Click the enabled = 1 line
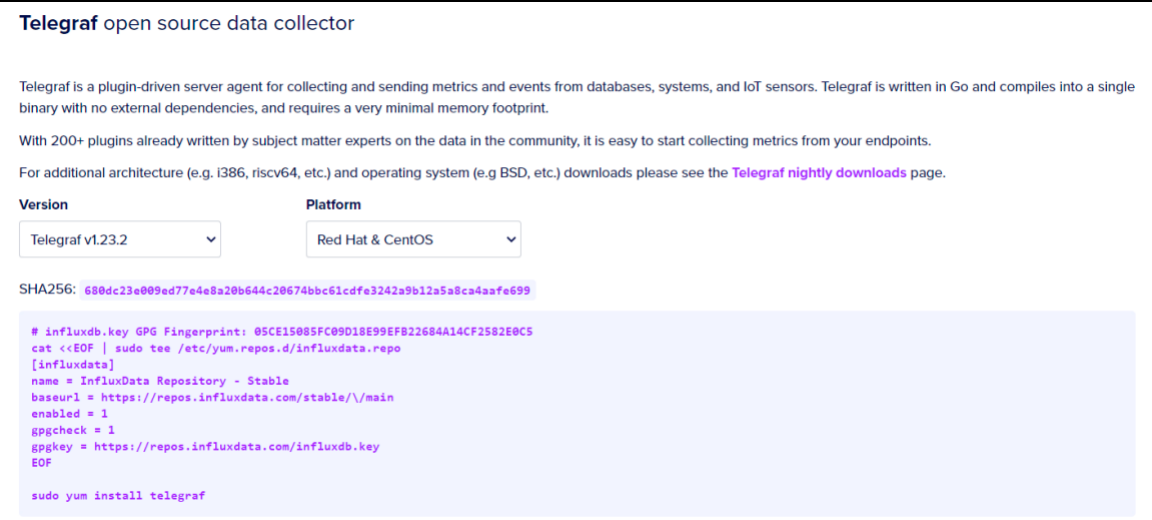Screen dimensions: 1152x520 (69, 414)
